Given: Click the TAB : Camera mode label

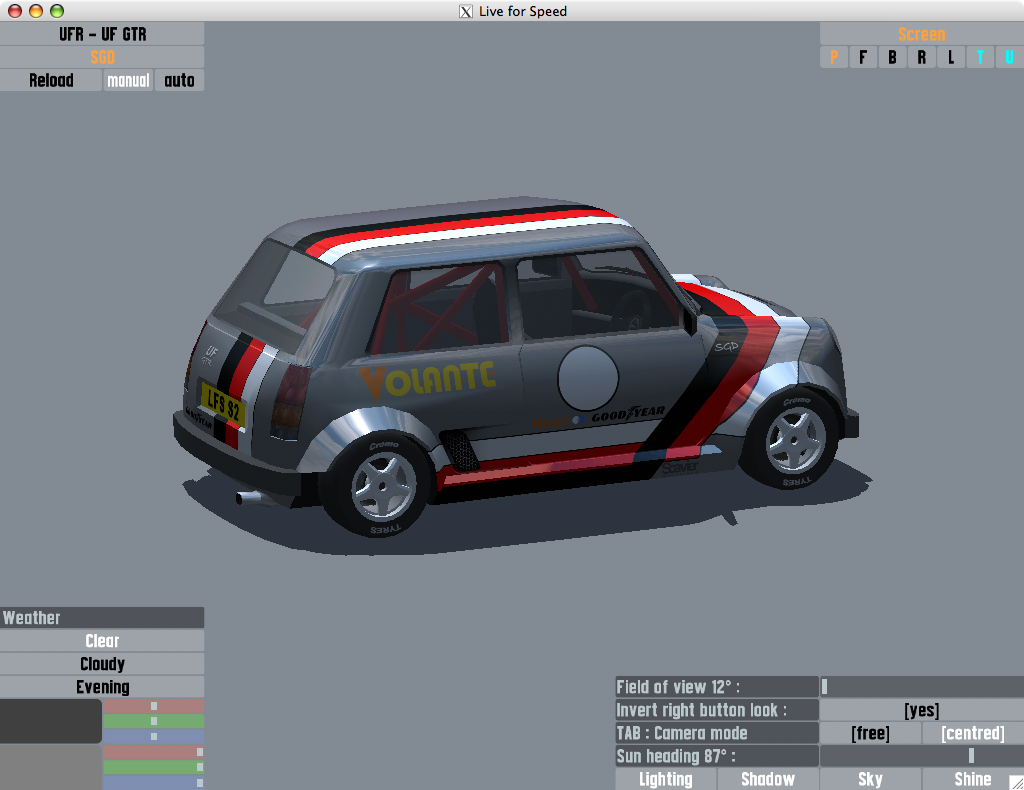Looking at the screenshot, I should (x=716, y=733).
